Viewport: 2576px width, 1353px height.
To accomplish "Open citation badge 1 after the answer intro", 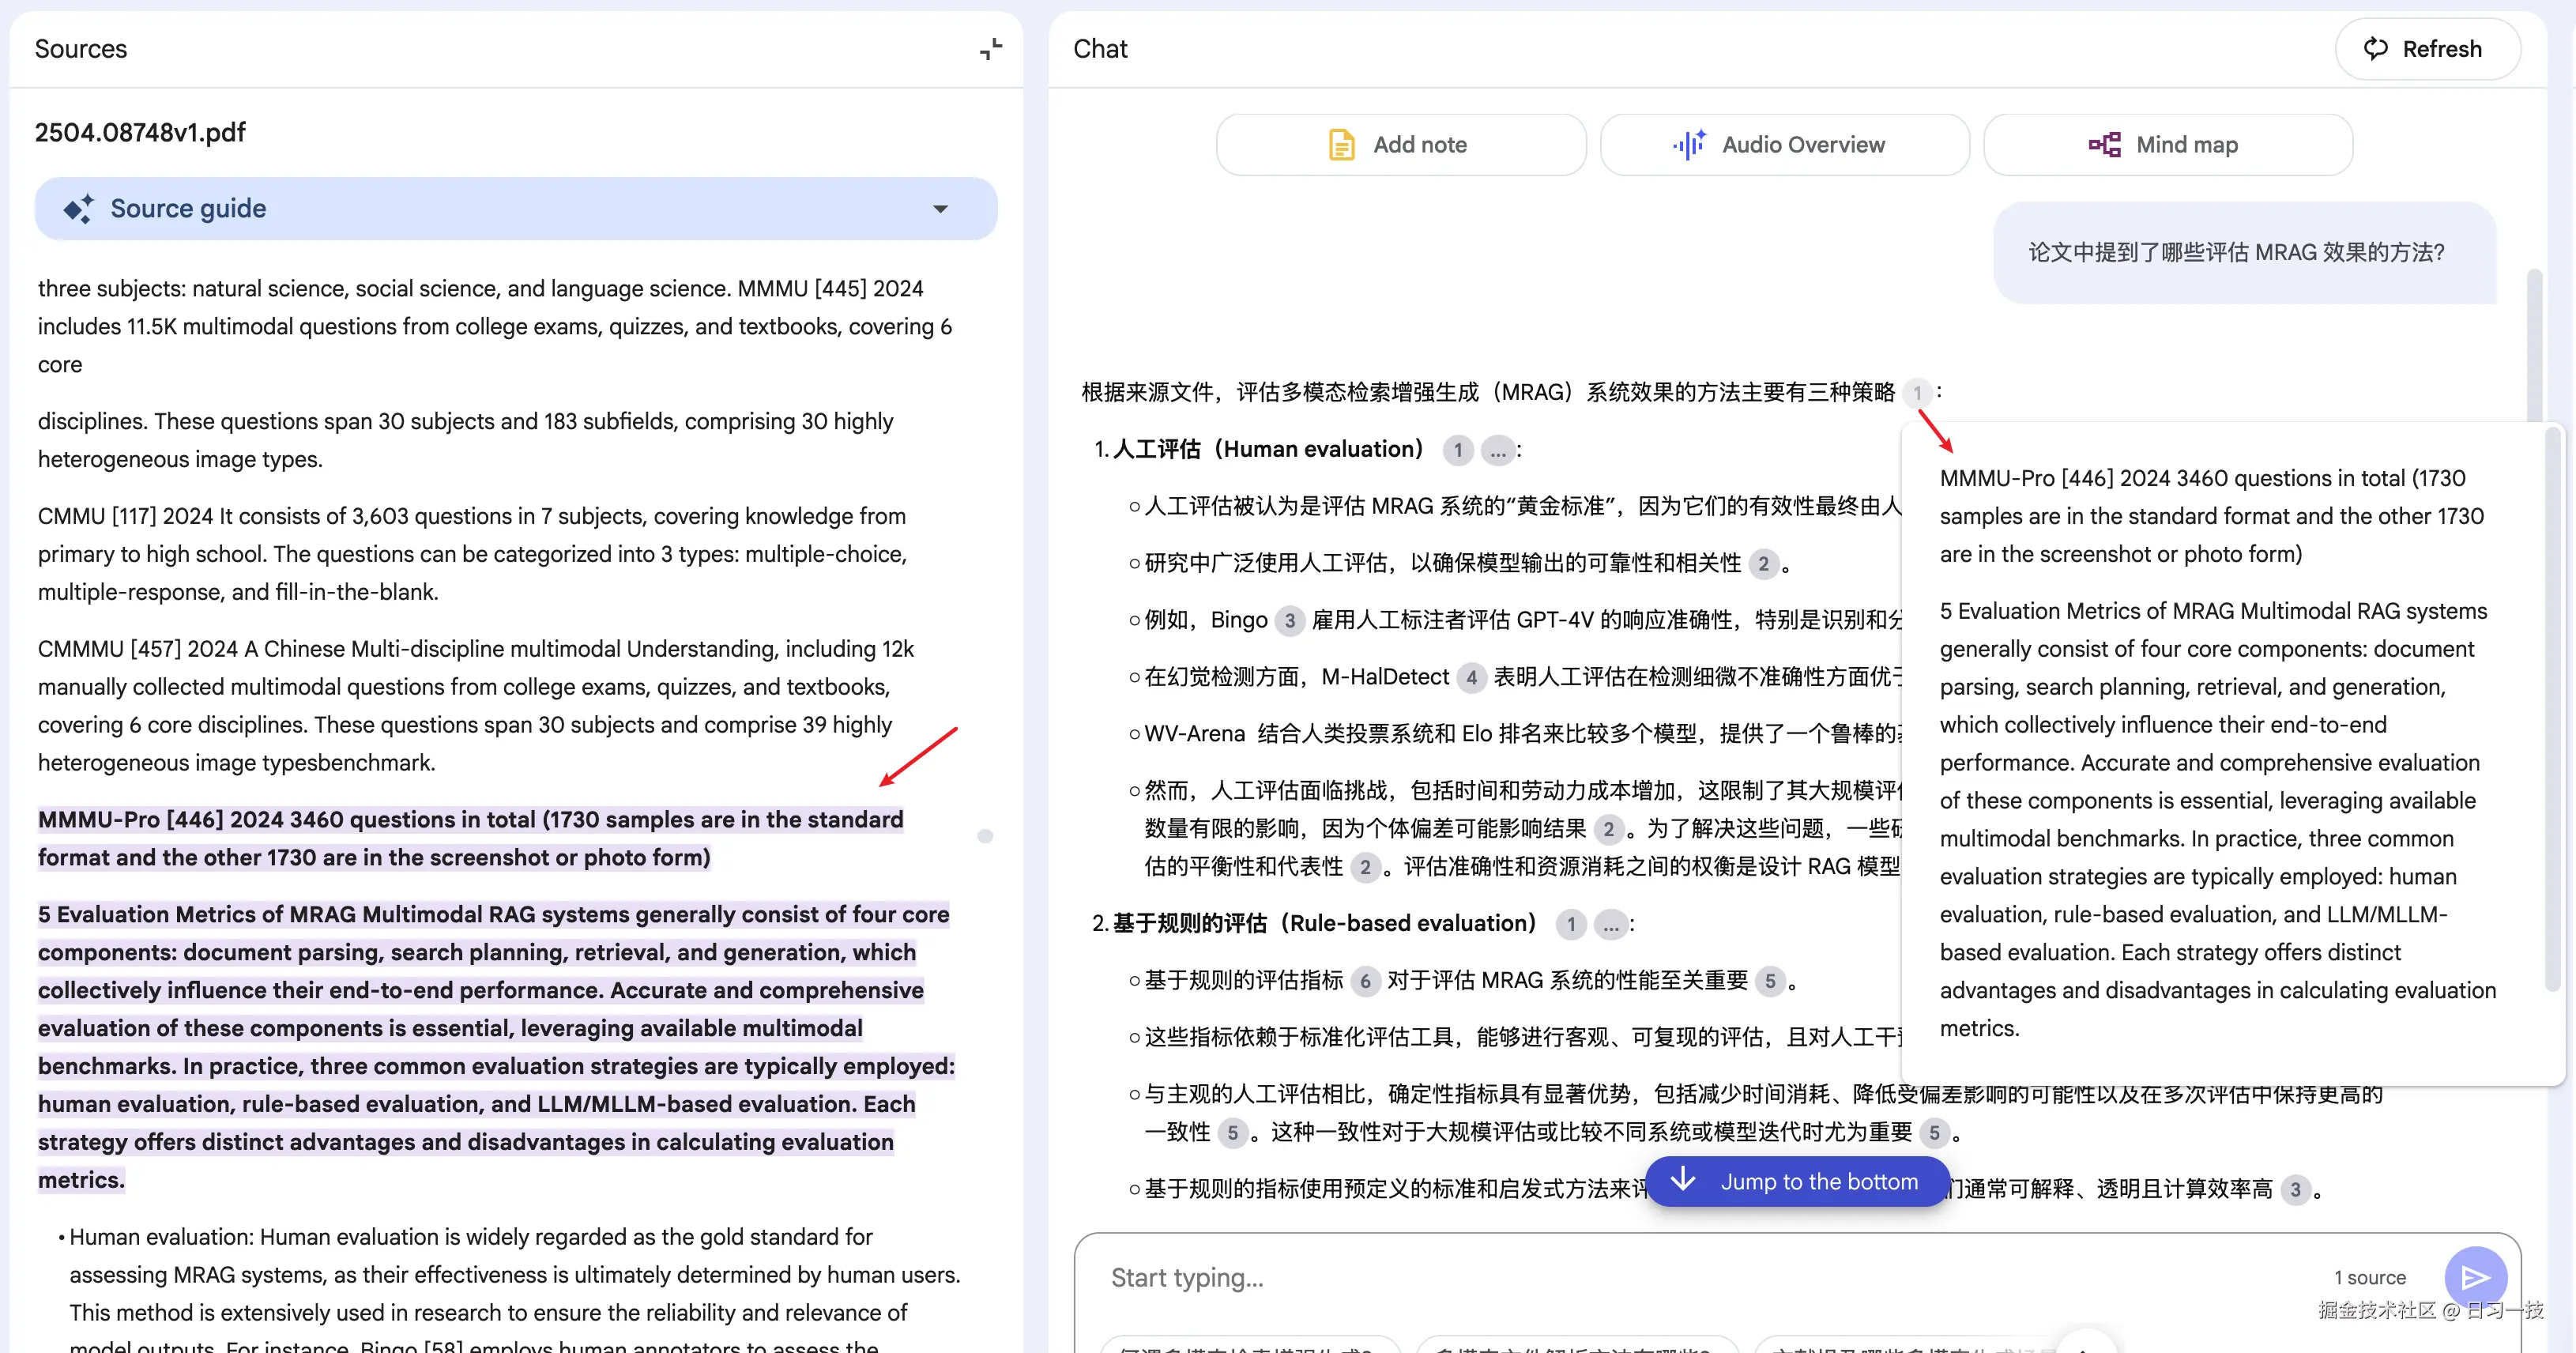I will coord(1918,392).
